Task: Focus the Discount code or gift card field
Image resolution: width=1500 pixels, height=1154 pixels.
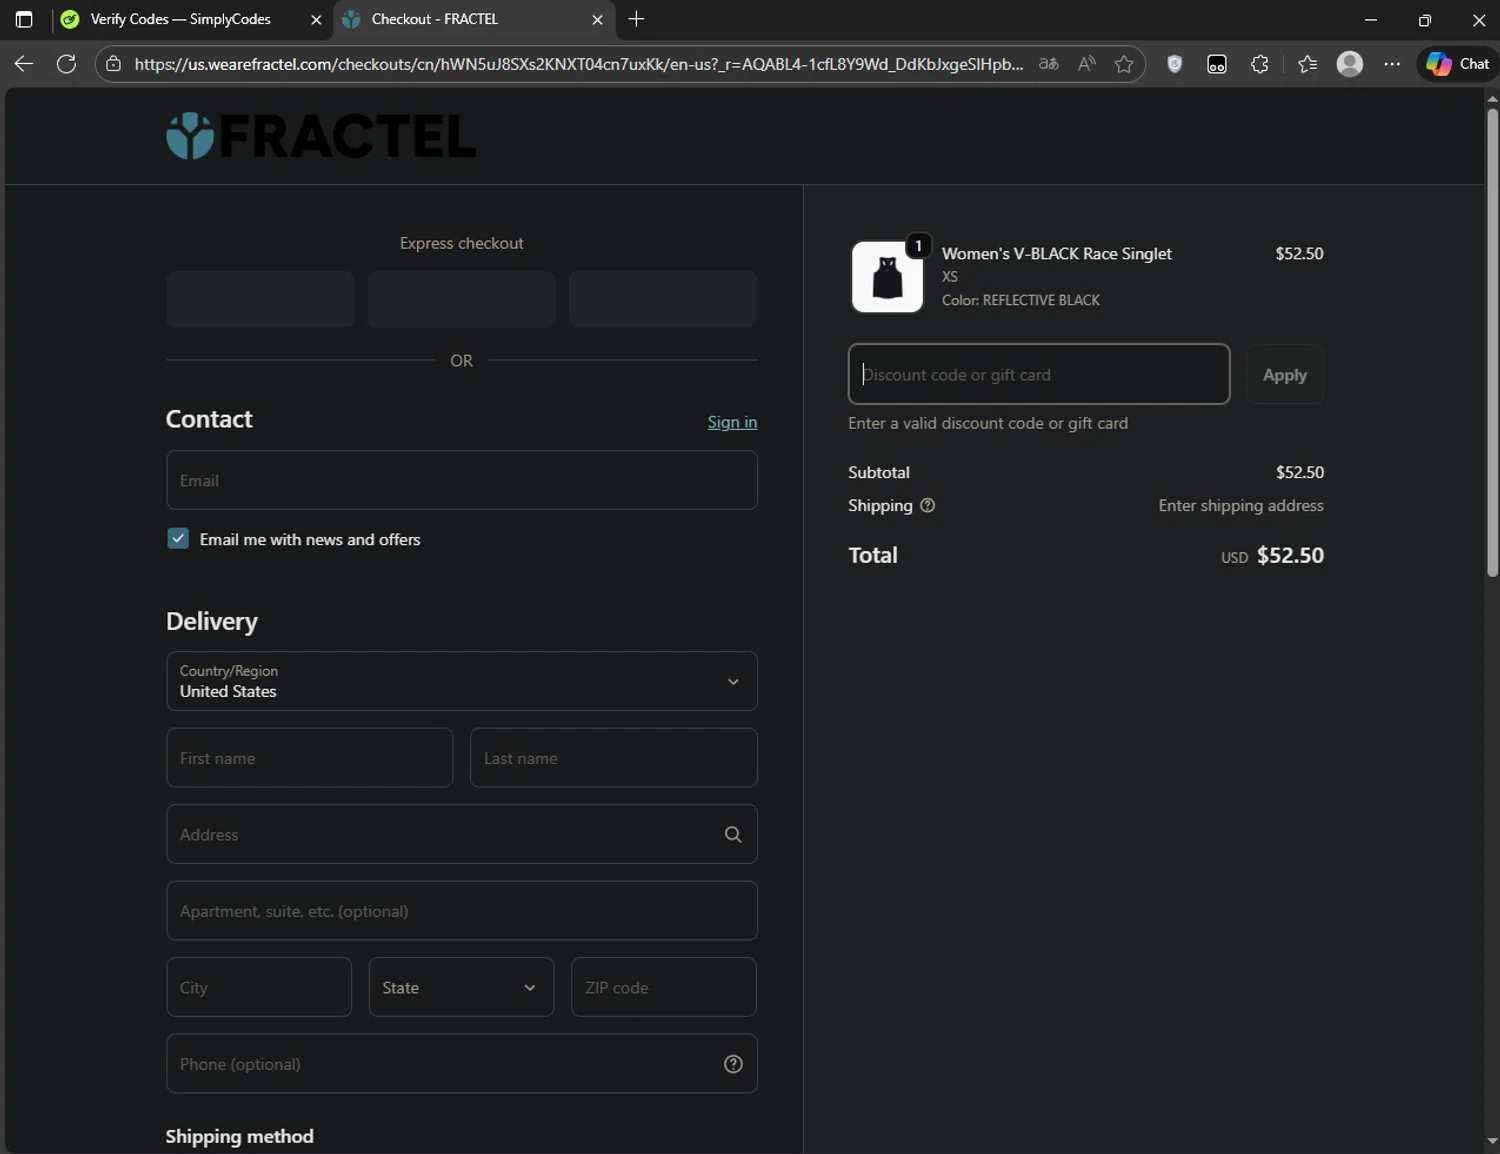Action: [x=1039, y=375]
